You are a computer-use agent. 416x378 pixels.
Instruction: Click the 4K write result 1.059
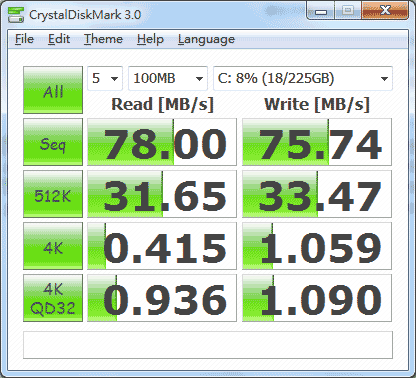pos(317,246)
